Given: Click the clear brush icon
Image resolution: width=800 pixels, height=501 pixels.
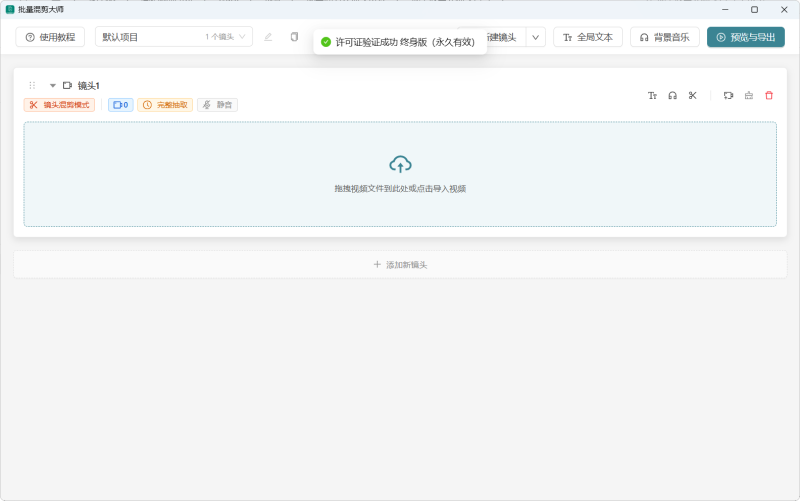Looking at the screenshot, I should click(748, 95).
